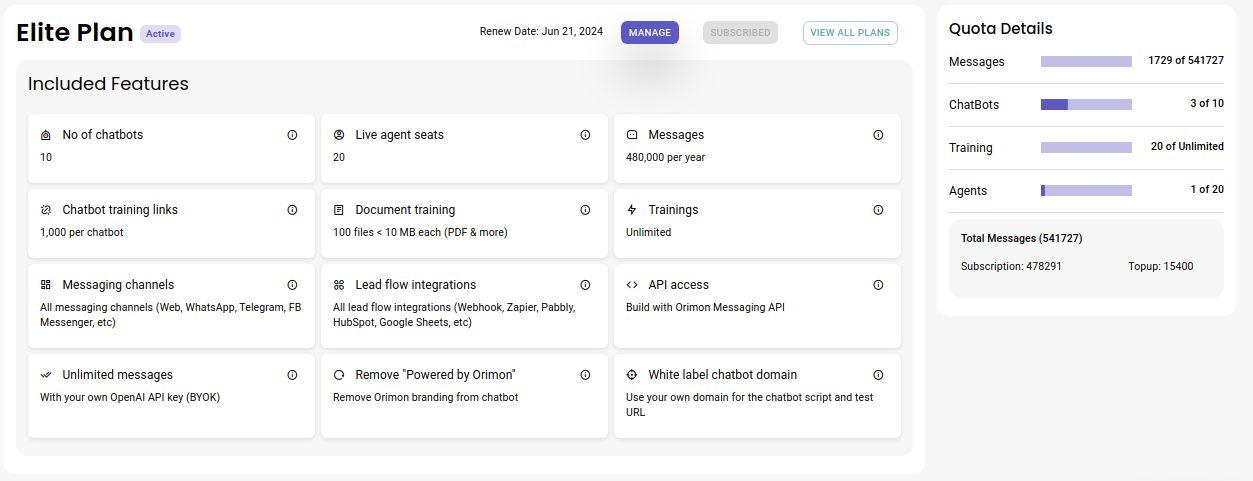Click info icon beside Unlimited messages

pyautogui.click(x=292, y=375)
